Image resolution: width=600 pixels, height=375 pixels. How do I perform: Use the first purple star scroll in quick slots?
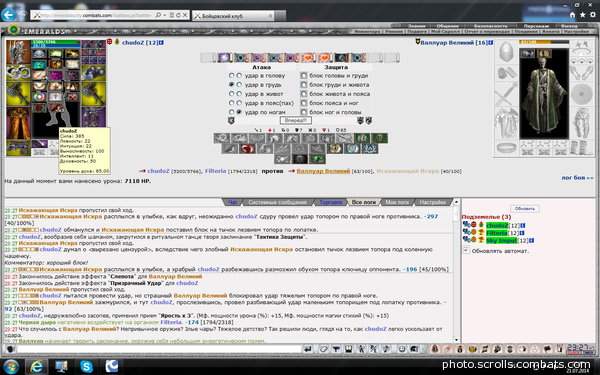225,58
